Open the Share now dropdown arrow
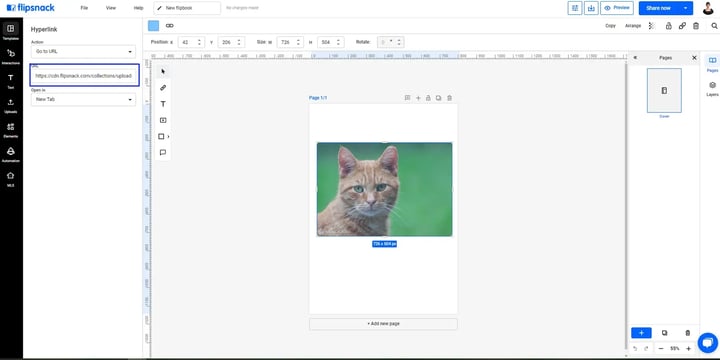The height and width of the screenshot is (360, 720). [x=686, y=8]
